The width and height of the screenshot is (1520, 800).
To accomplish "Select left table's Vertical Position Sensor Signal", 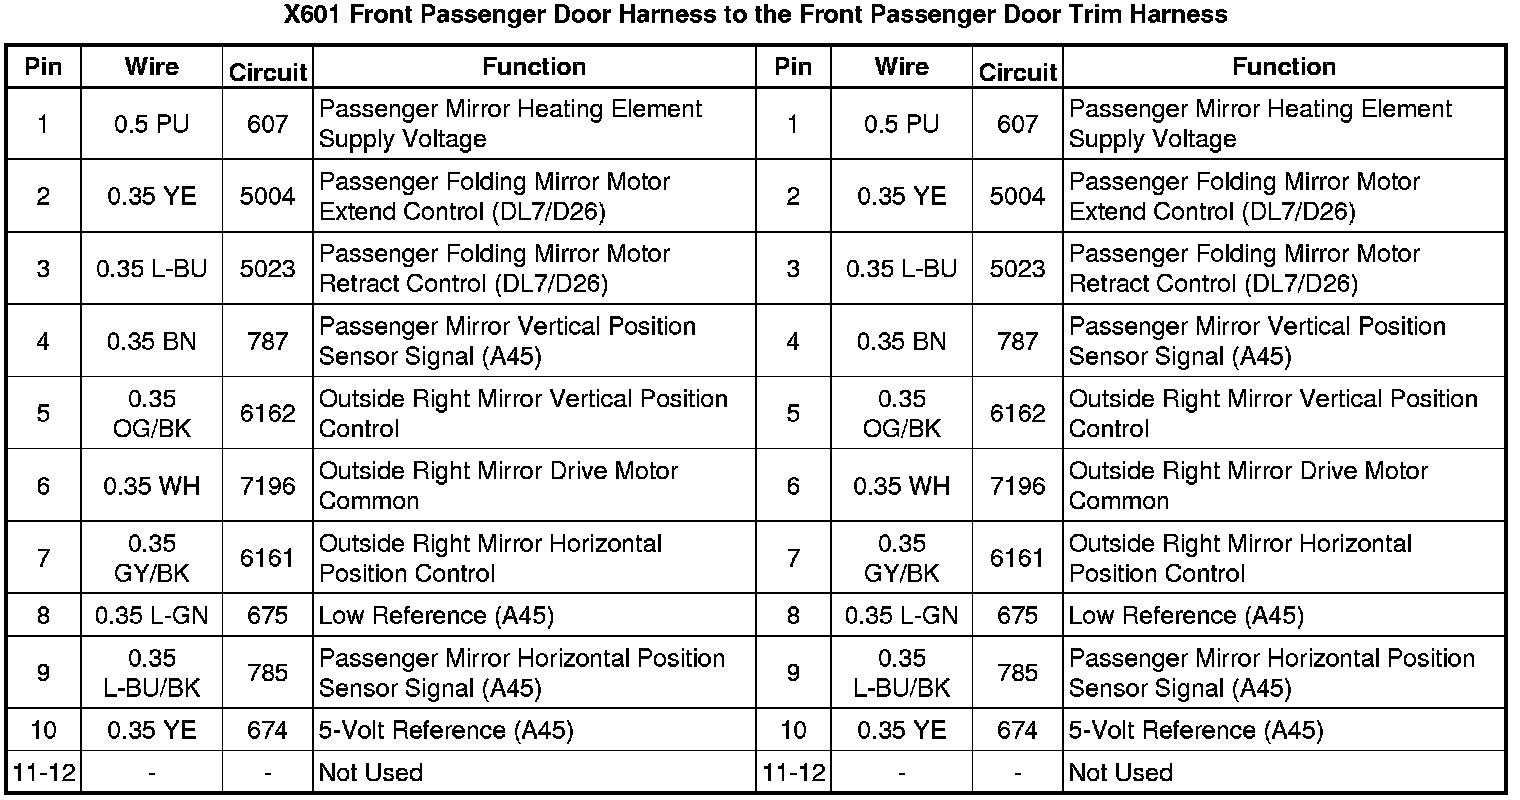I will point(507,341).
